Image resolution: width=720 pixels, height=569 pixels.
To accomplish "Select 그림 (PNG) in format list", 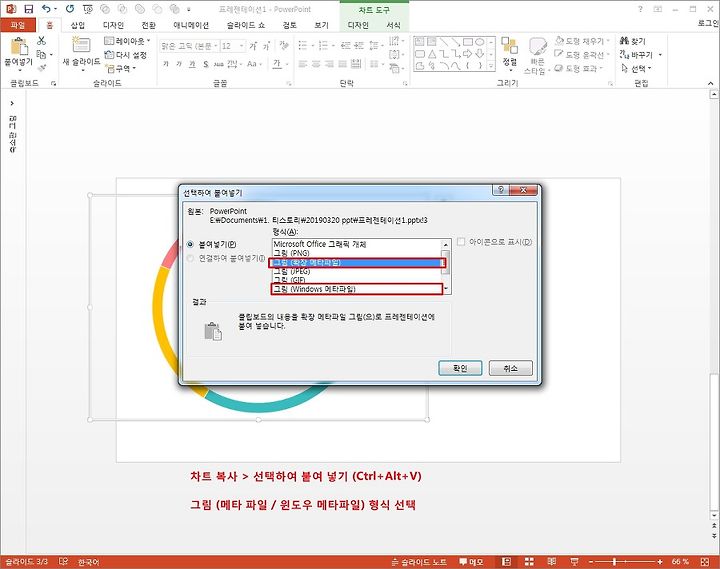I will 357,253.
